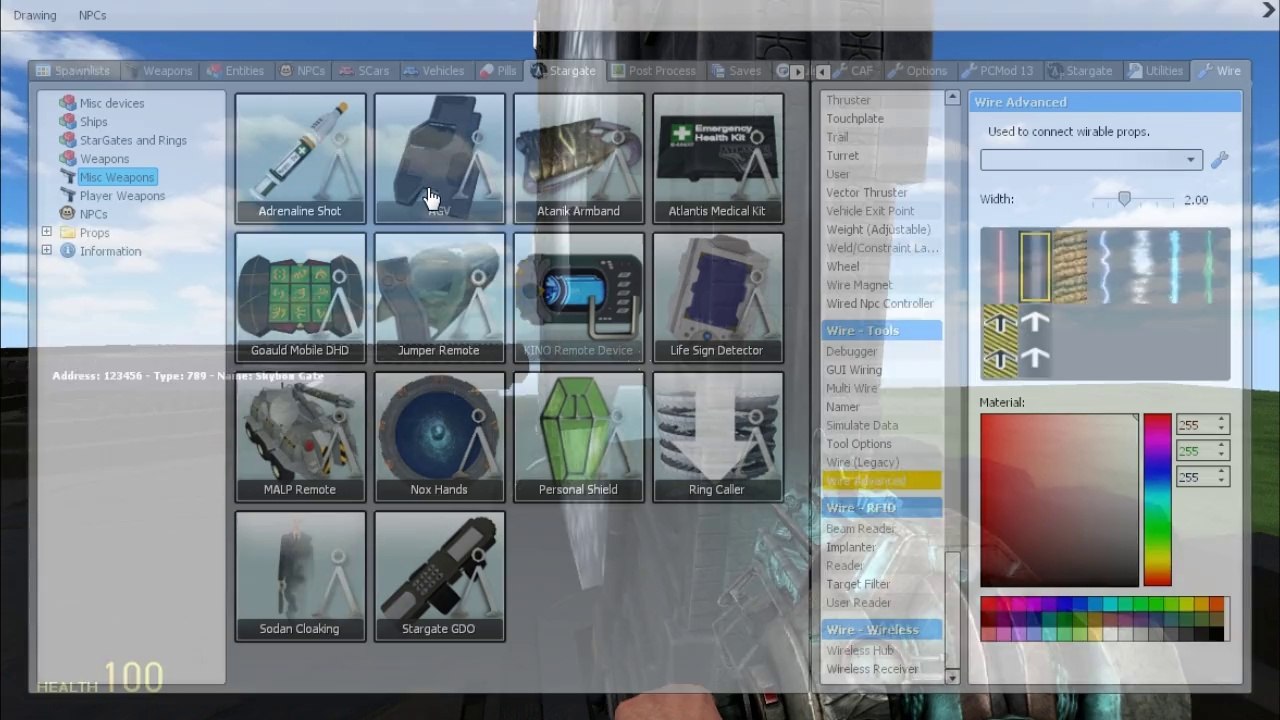Switch to the Saves tab
This screenshot has height=720, width=1280.
point(737,71)
